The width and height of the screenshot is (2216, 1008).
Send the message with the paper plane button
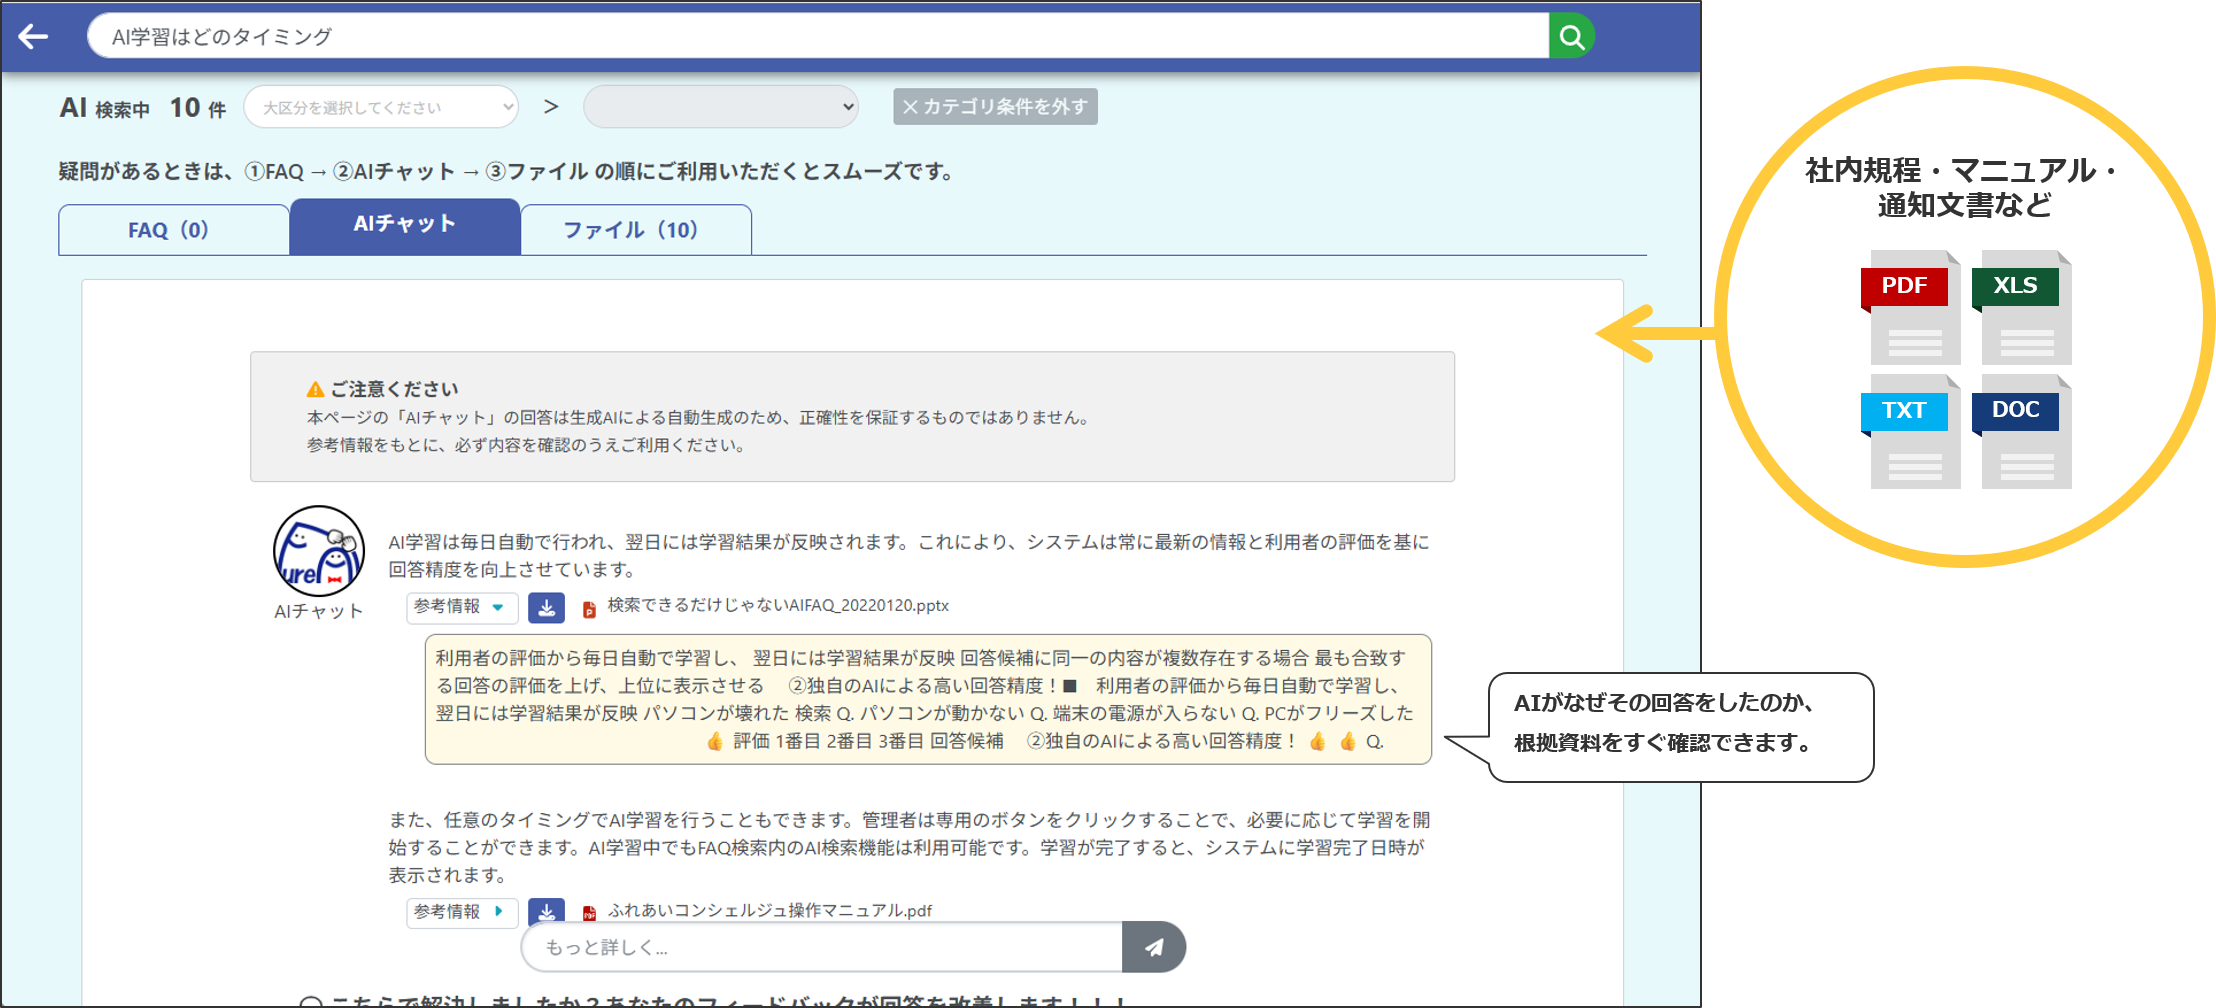click(1153, 947)
